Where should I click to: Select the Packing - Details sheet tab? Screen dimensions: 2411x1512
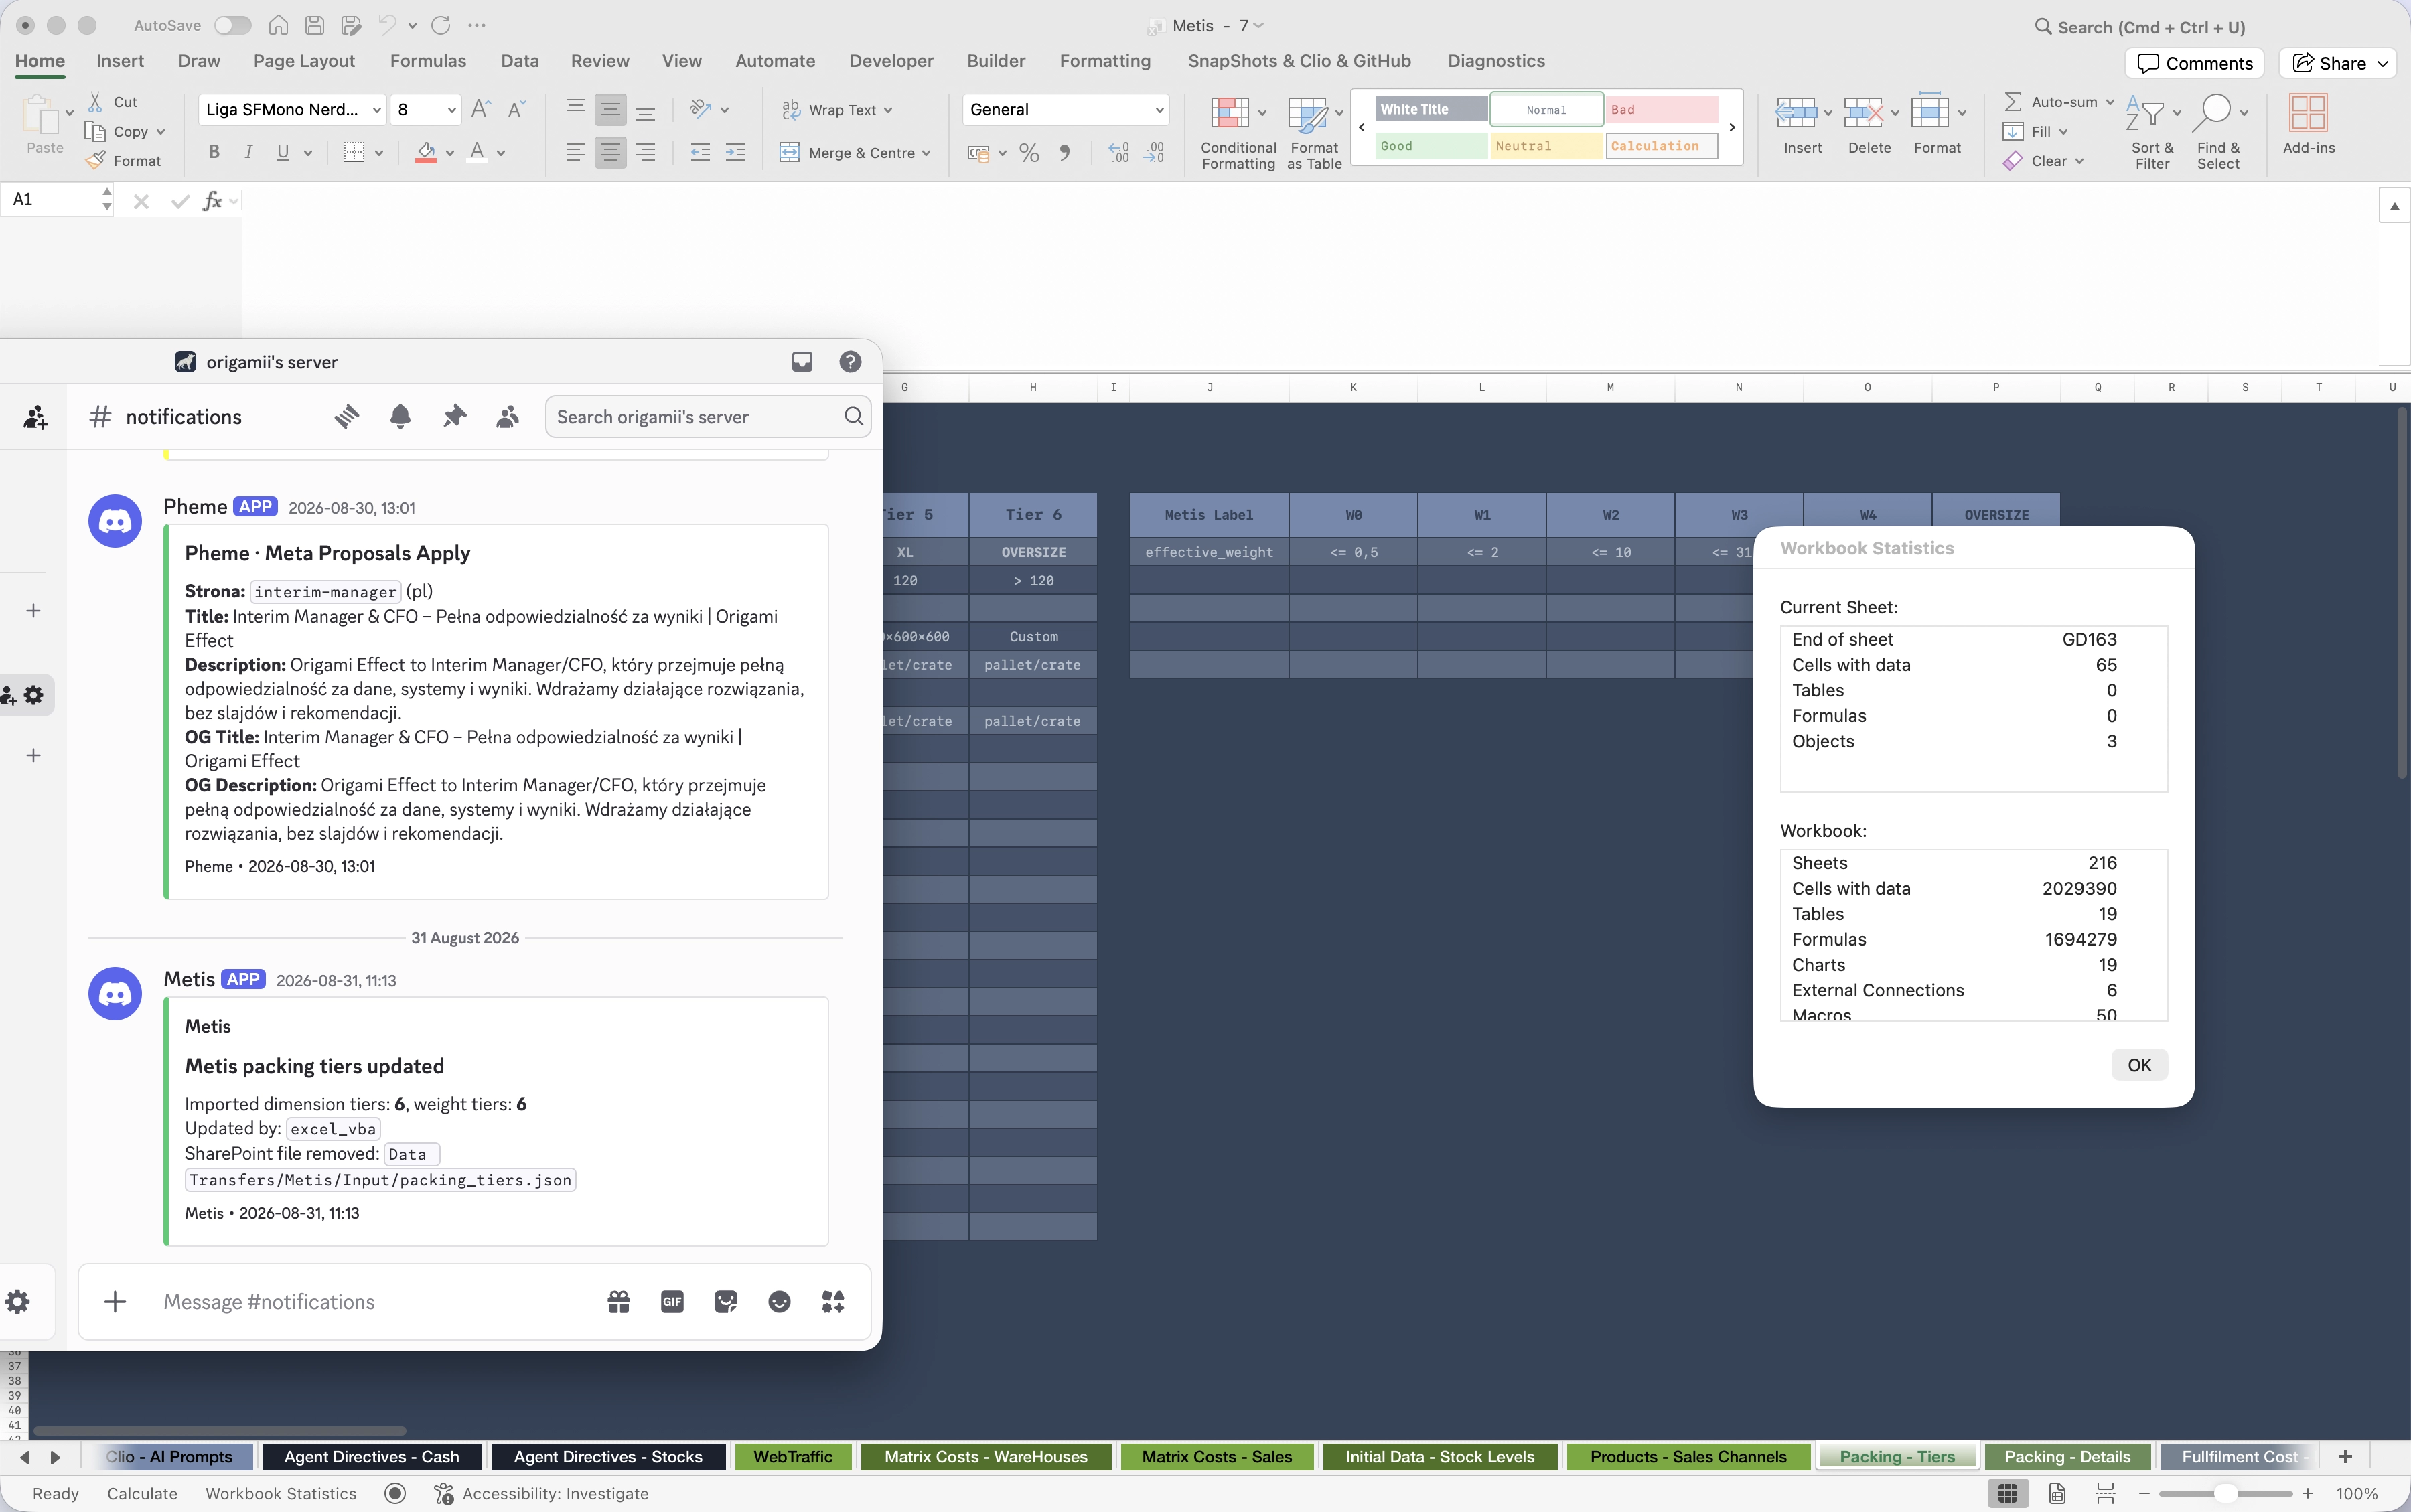(x=2066, y=1457)
